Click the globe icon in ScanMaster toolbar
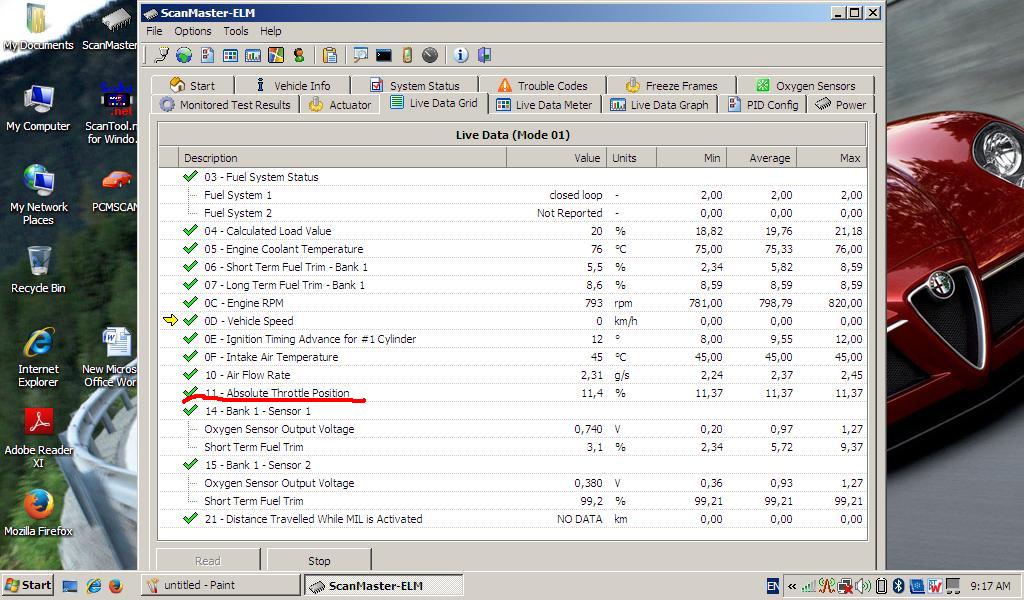1024x600 pixels. click(184, 55)
